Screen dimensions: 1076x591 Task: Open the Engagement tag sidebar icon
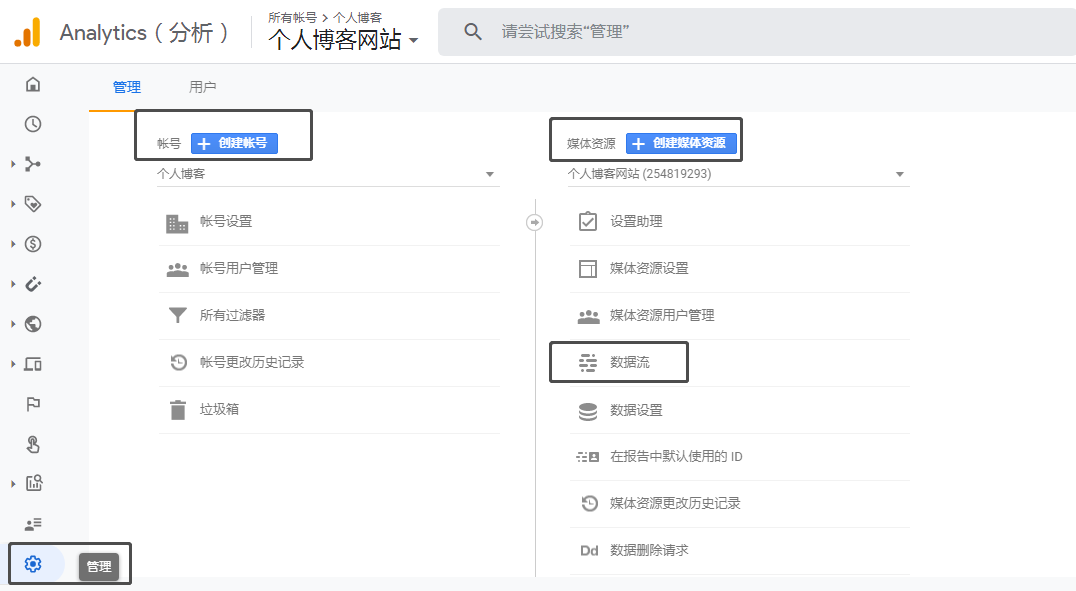point(33,204)
